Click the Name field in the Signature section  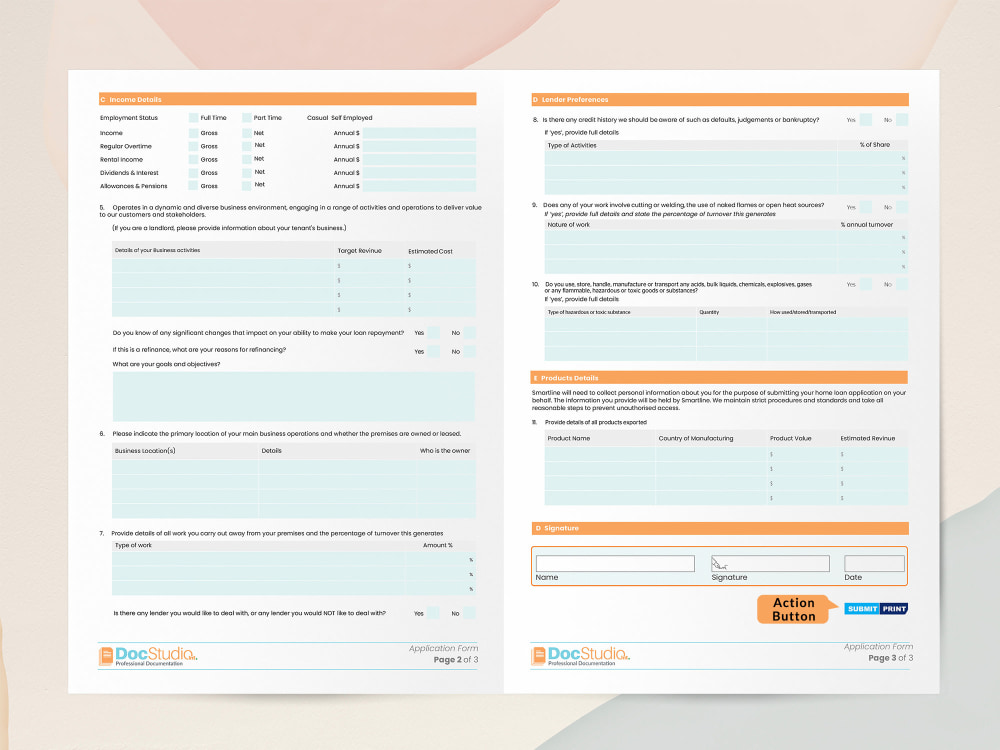pos(614,563)
